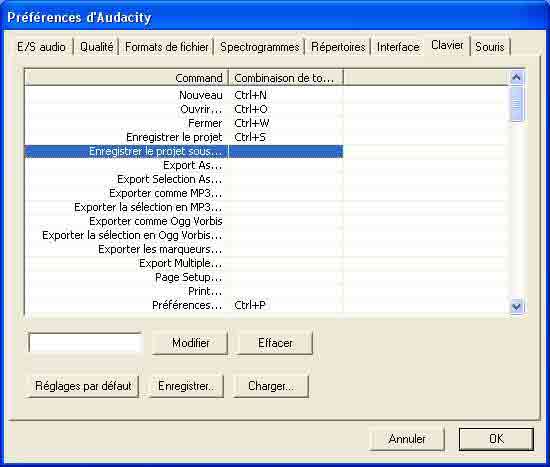The height and width of the screenshot is (467, 550).
Task: Open the Interface tab
Action: click(398, 47)
